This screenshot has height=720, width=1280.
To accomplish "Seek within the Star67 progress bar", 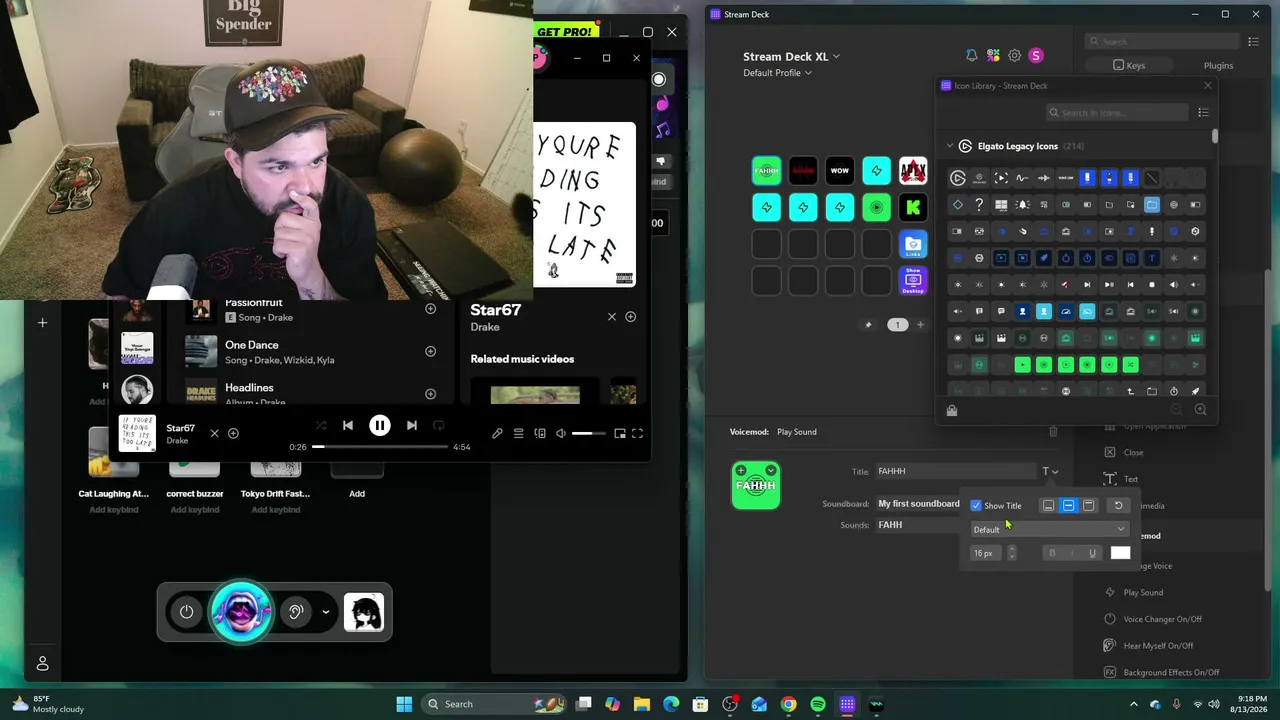I will click(x=380, y=447).
